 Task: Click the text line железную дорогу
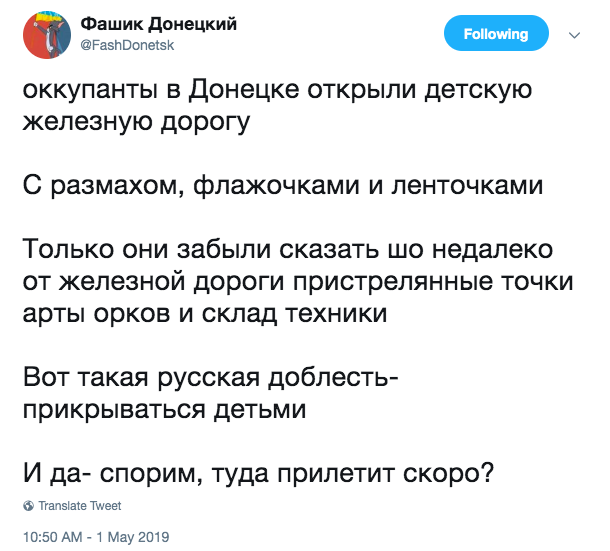click(x=136, y=122)
